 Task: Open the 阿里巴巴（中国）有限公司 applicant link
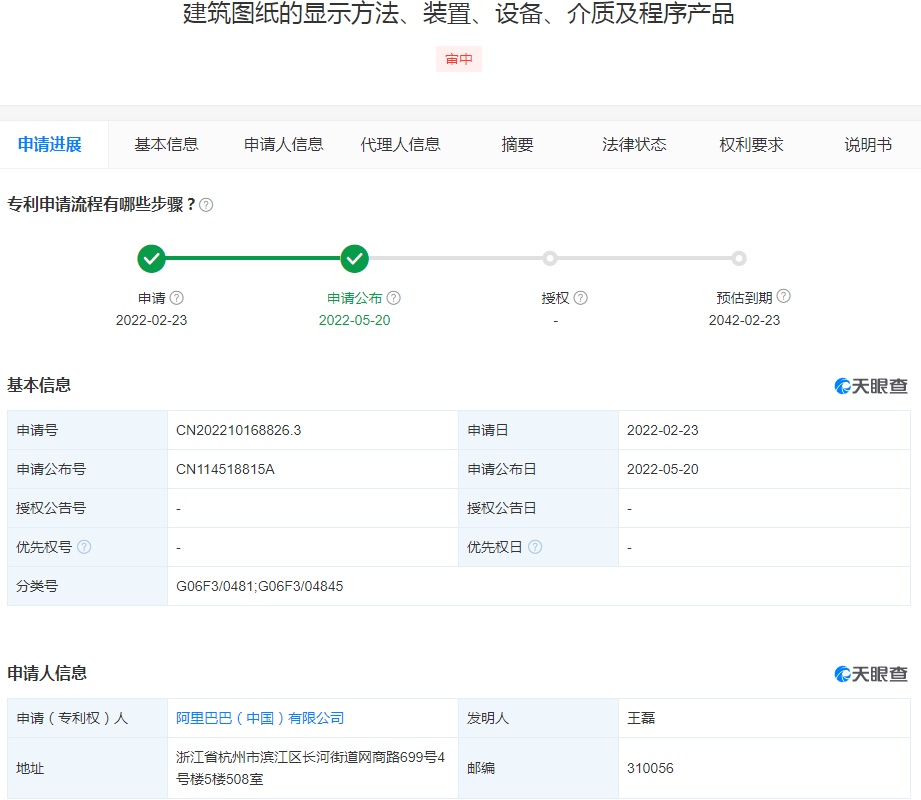tap(260, 718)
